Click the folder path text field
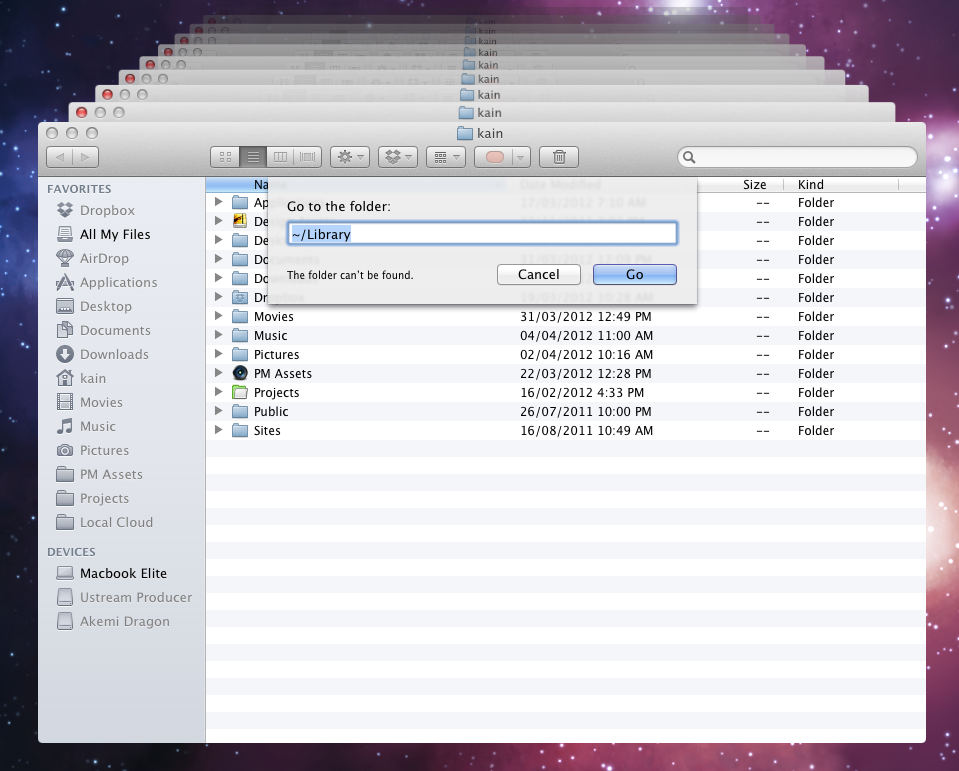 pyautogui.click(x=481, y=234)
